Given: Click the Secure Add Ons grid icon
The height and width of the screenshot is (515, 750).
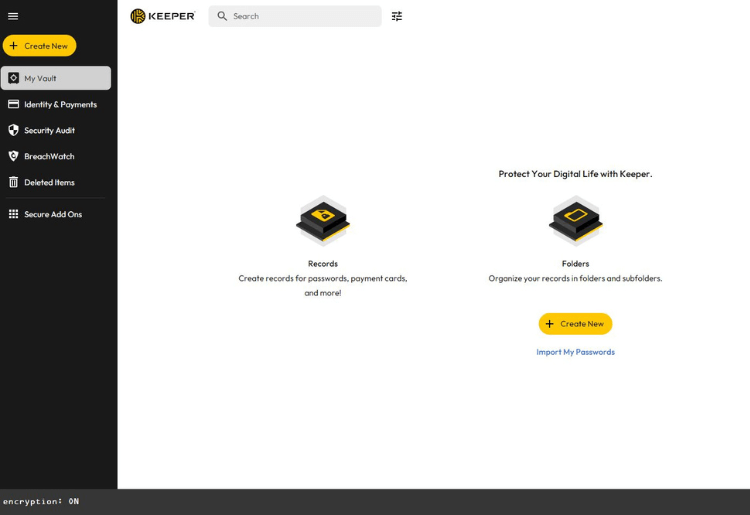Looking at the screenshot, I should (x=14, y=214).
